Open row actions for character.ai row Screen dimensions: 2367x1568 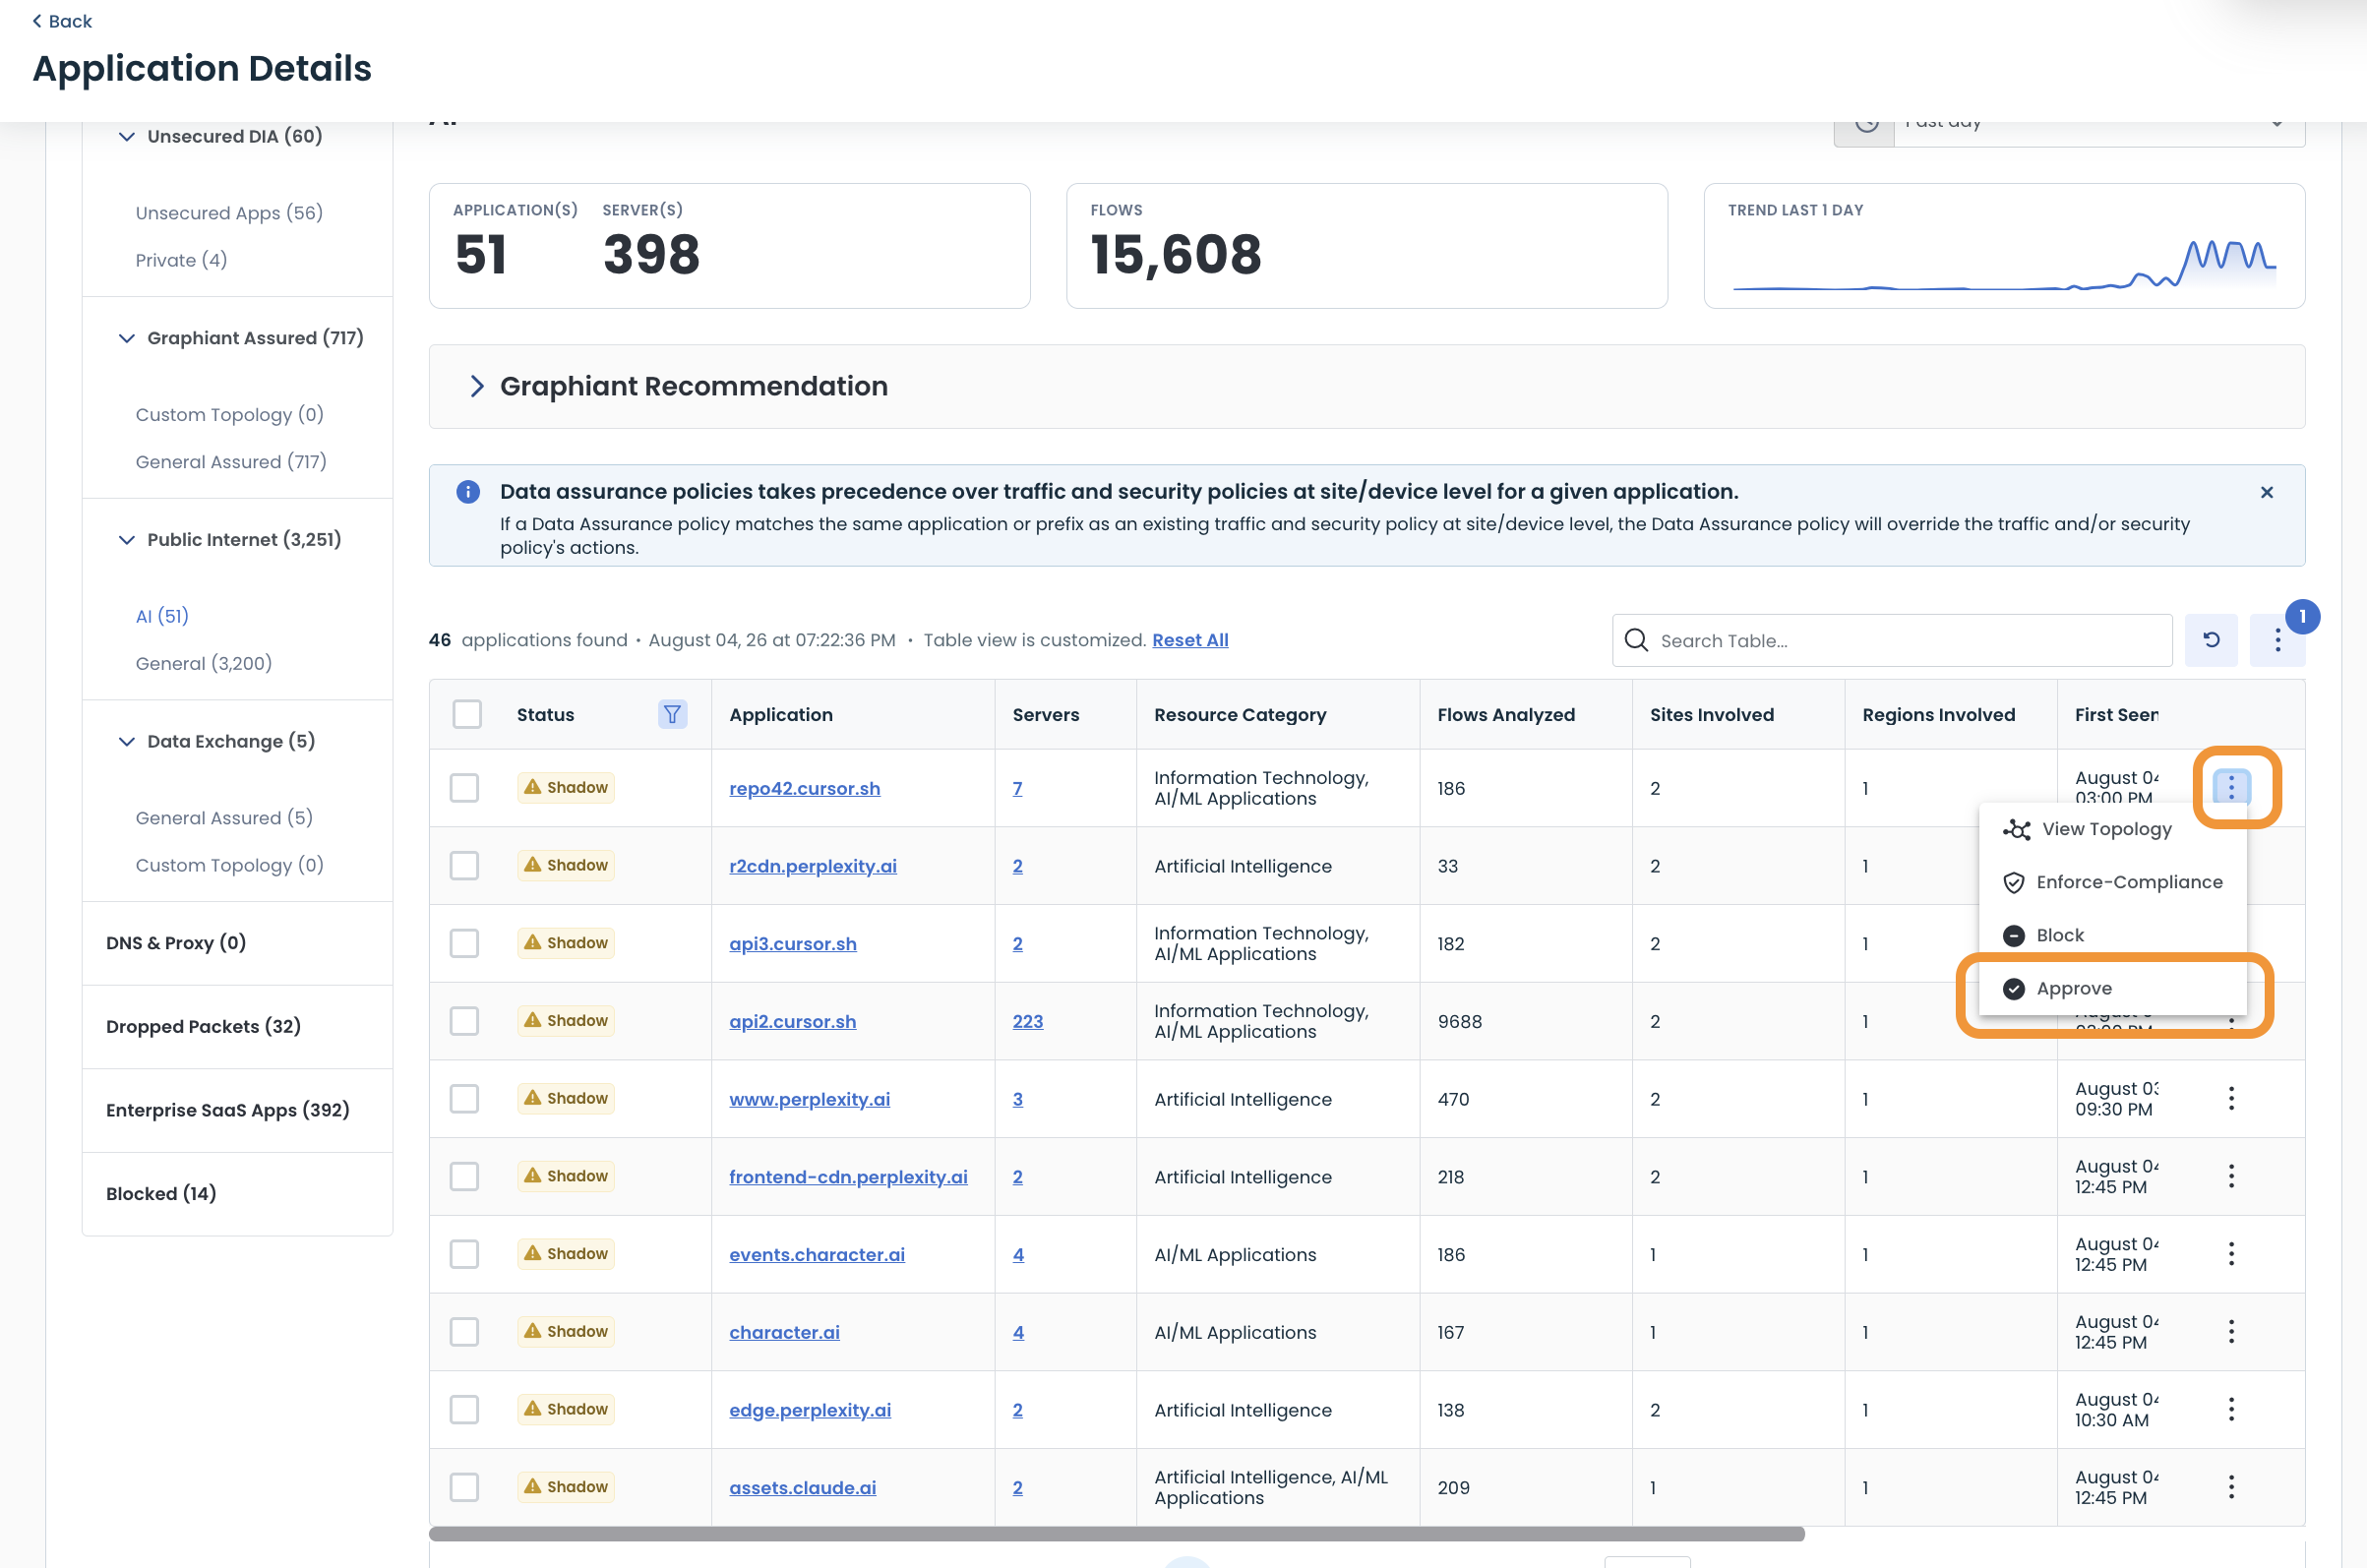[x=2231, y=1331]
